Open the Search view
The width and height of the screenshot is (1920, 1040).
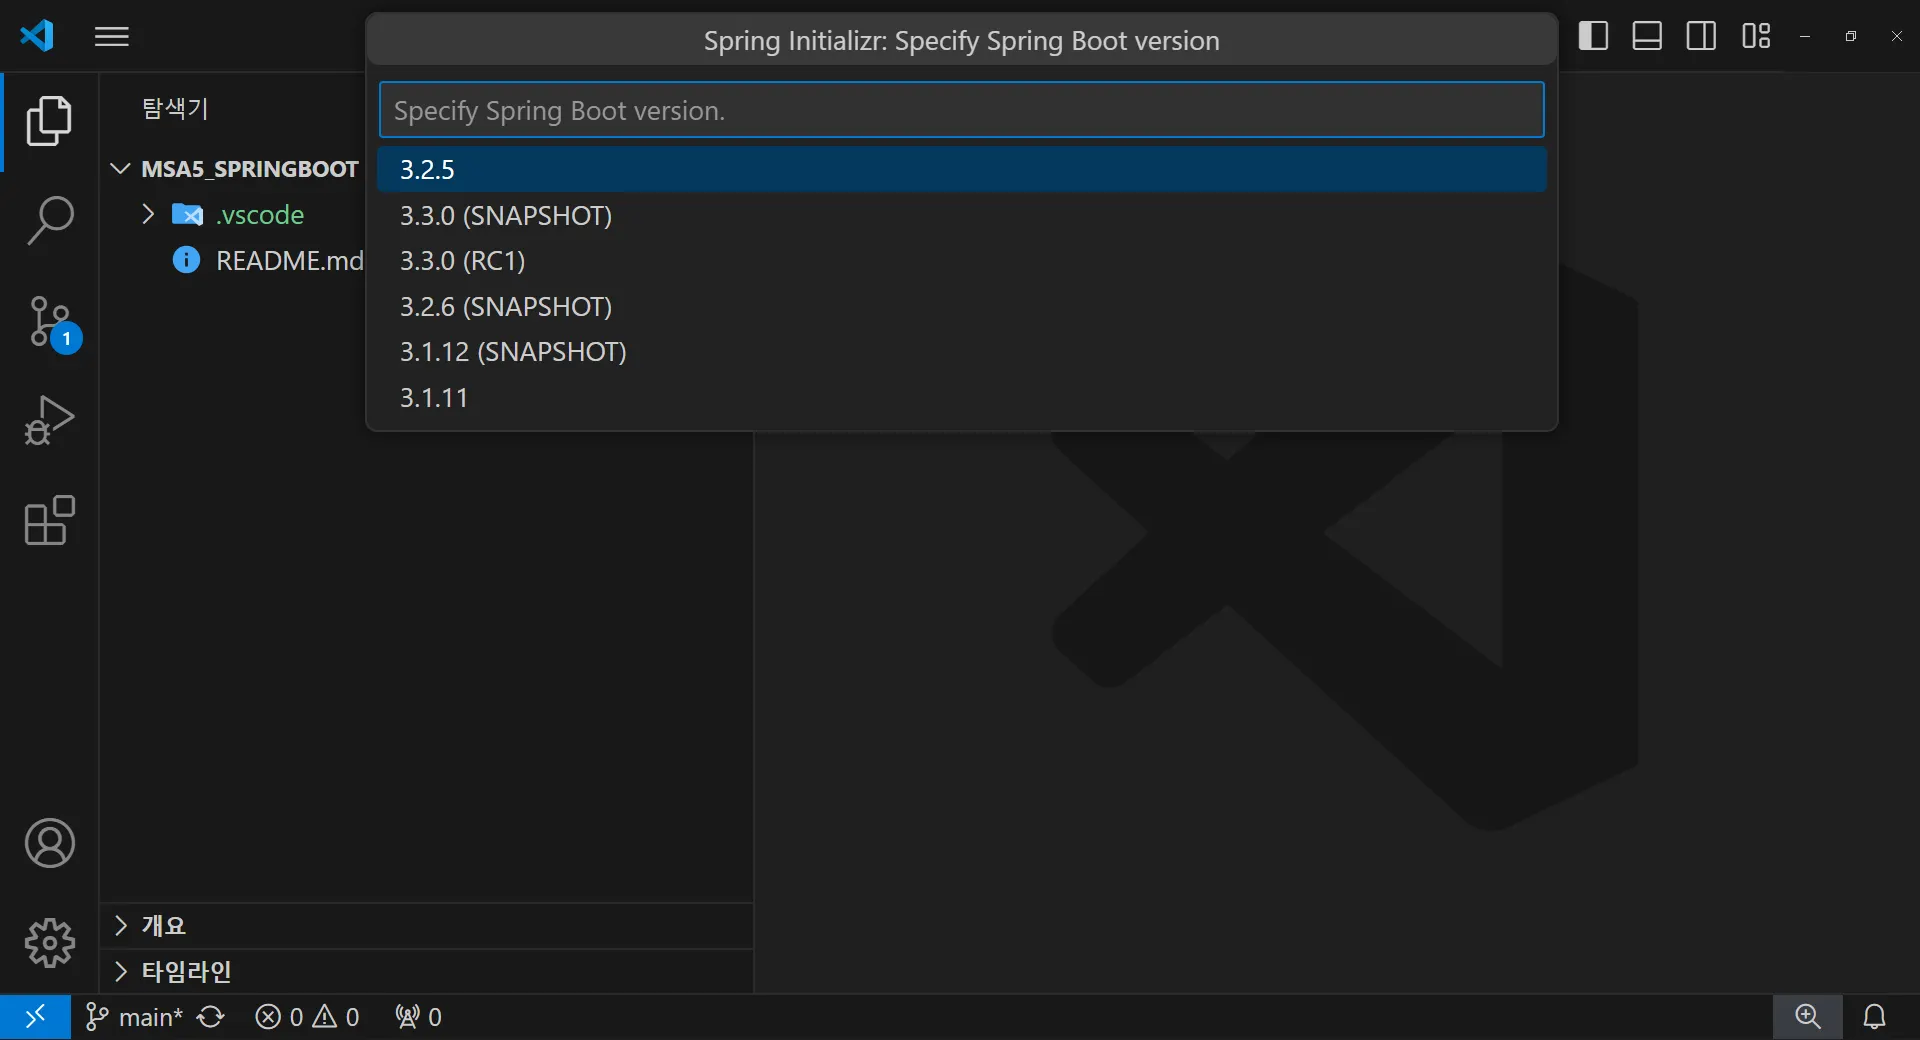(x=49, y=220)
